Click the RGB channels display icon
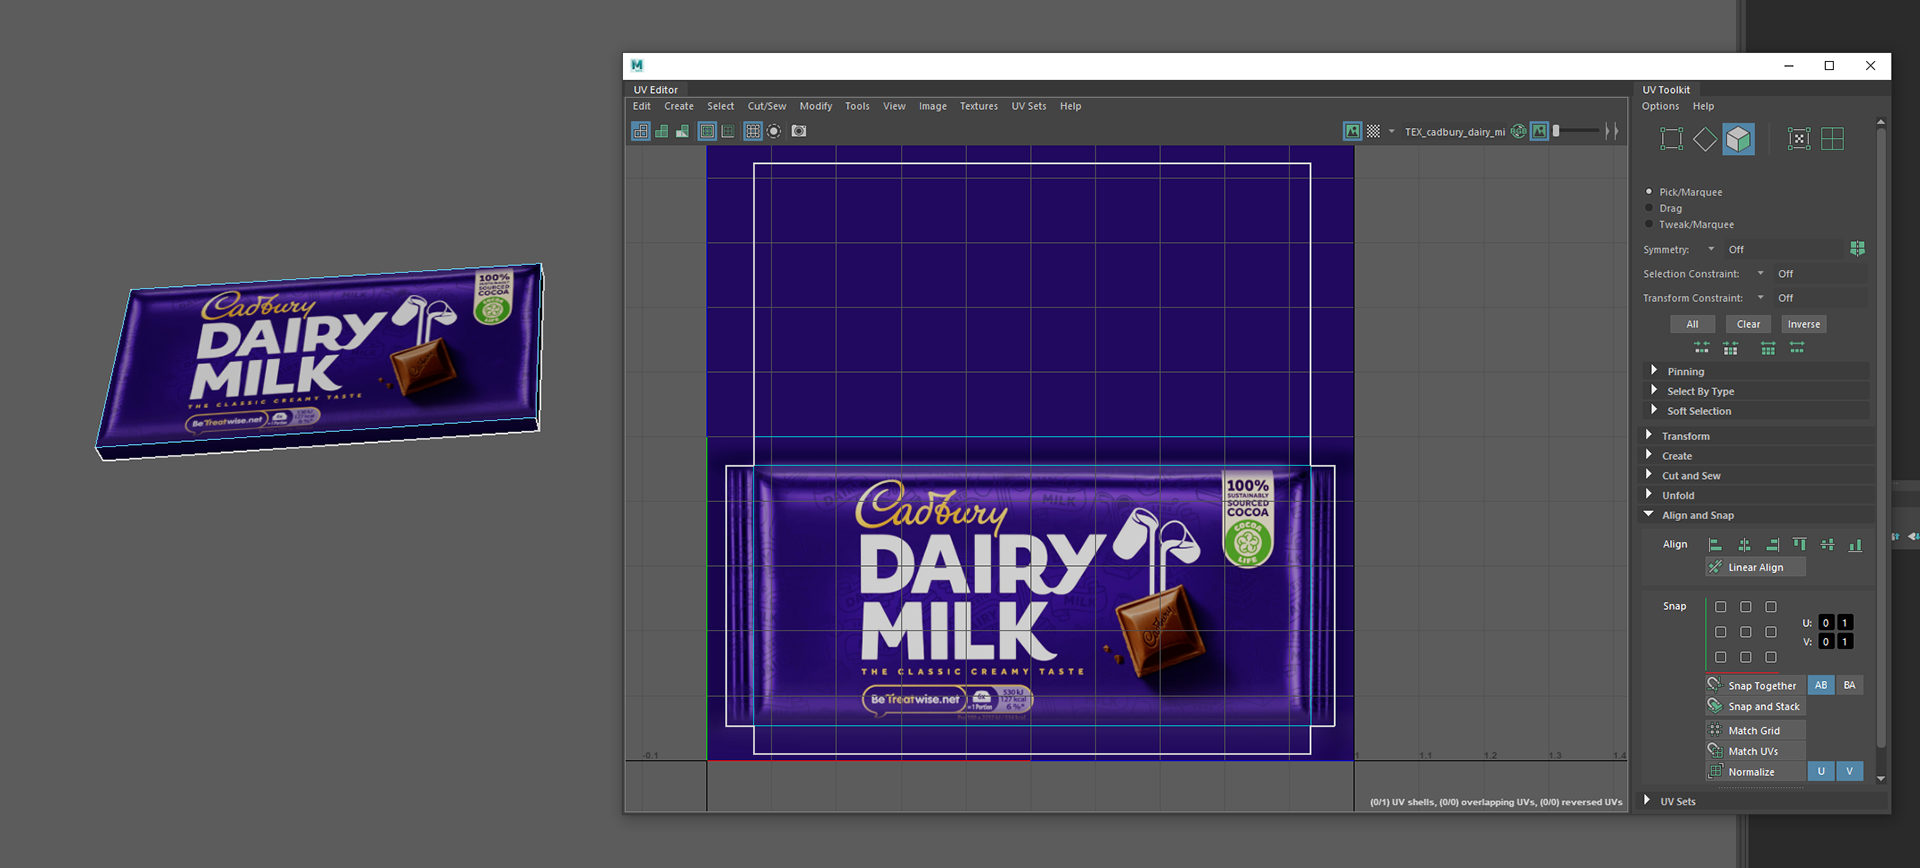 1519,131
